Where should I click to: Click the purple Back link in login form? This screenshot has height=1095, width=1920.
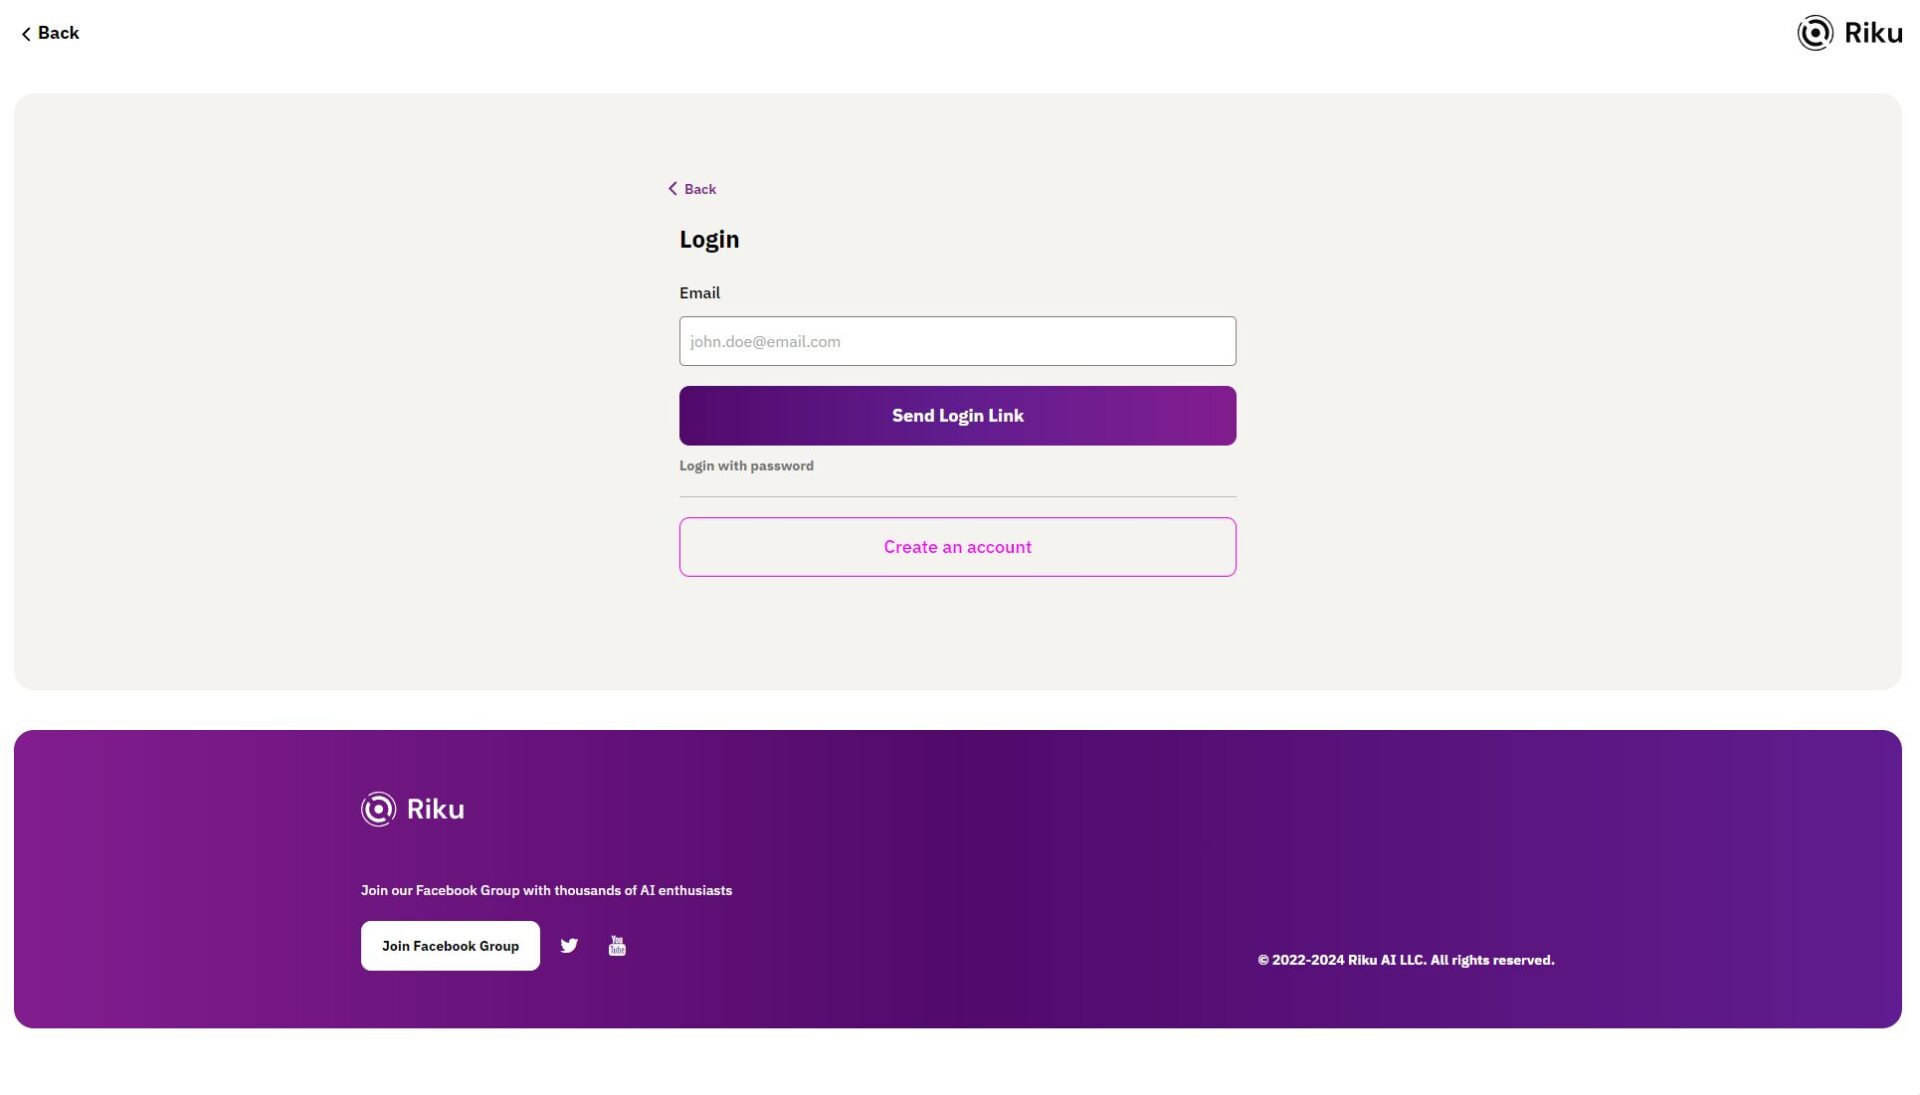700,189
